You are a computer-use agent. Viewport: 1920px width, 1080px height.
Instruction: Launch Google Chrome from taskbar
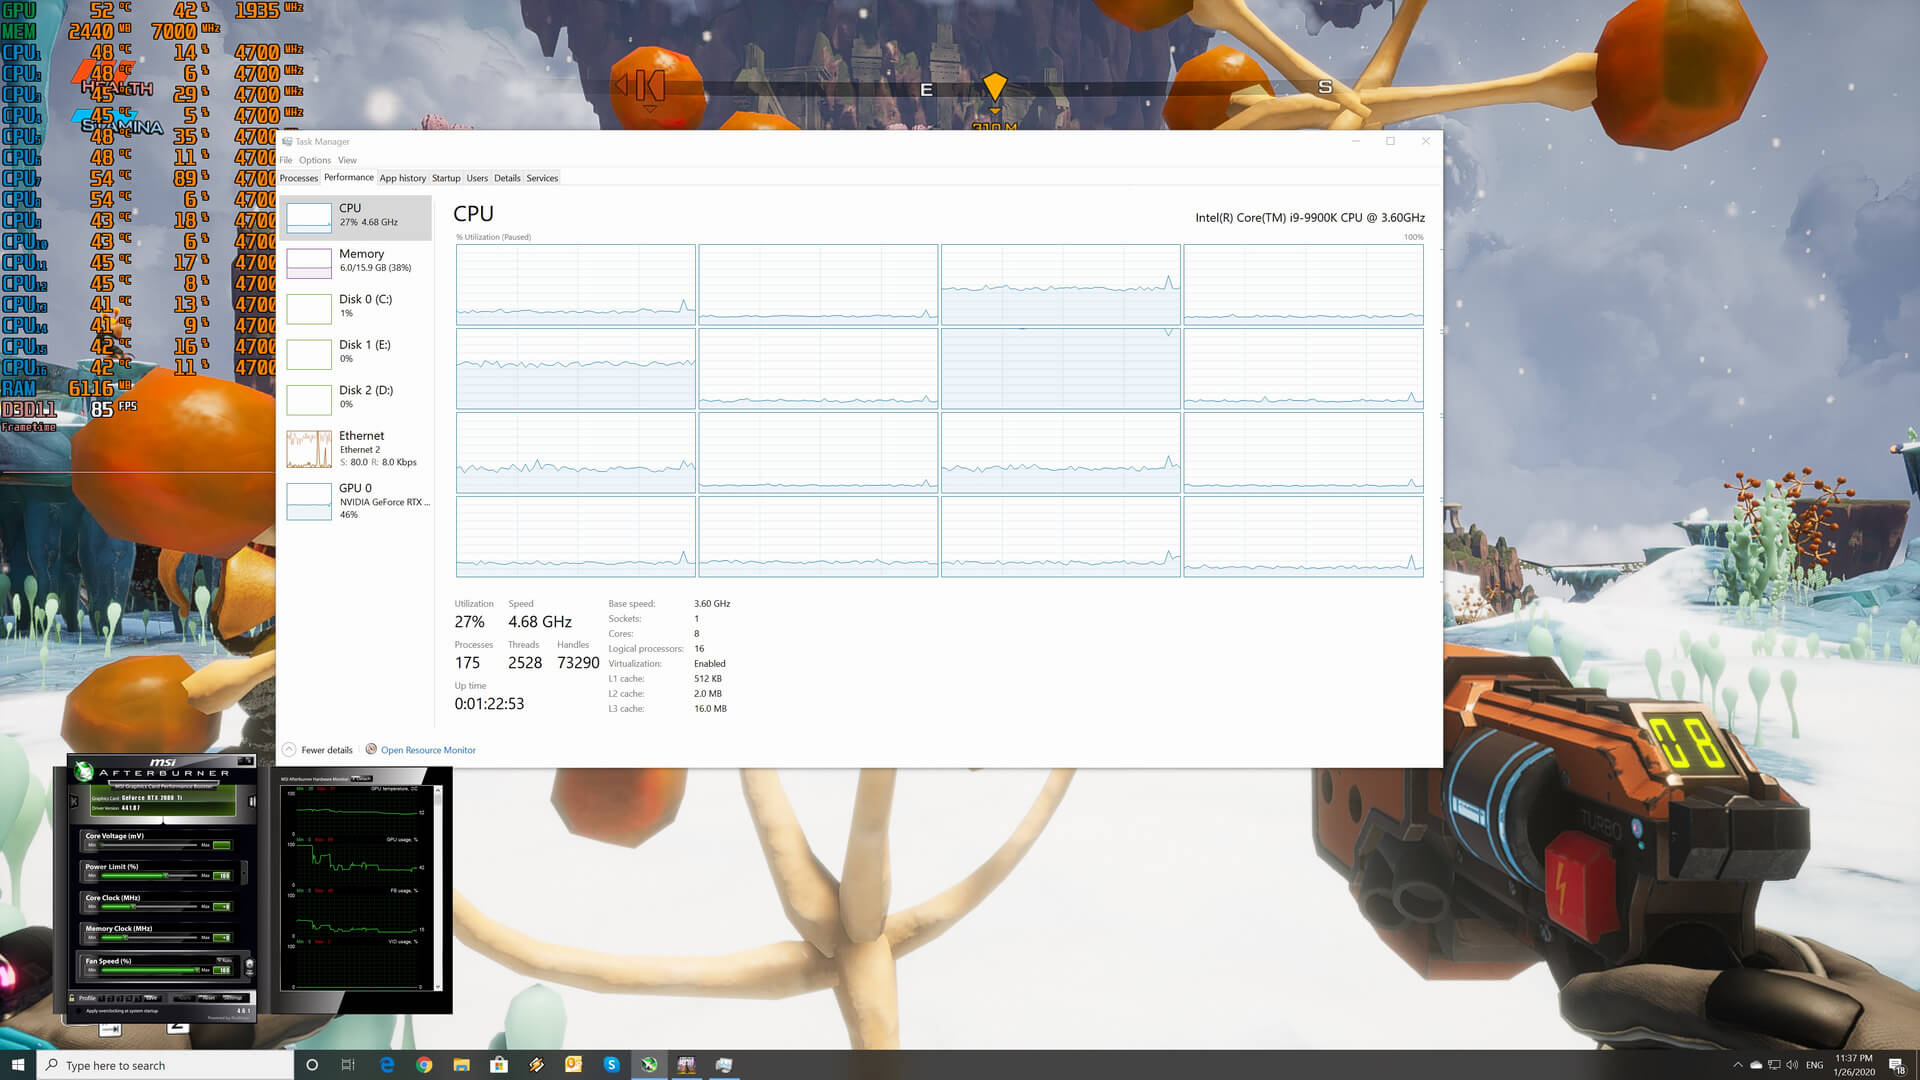pos(424,1065)
